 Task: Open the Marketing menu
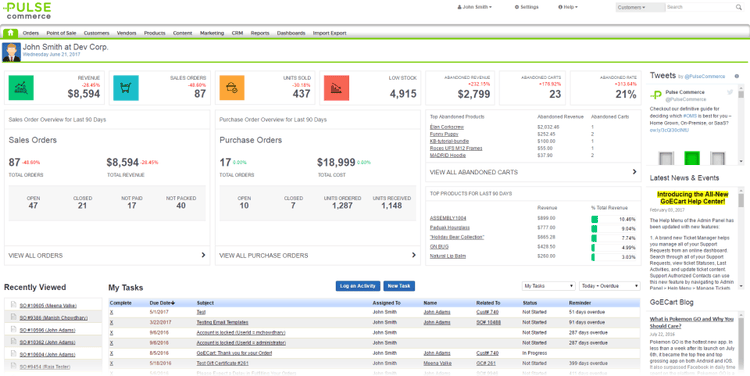tap(212, 33)
